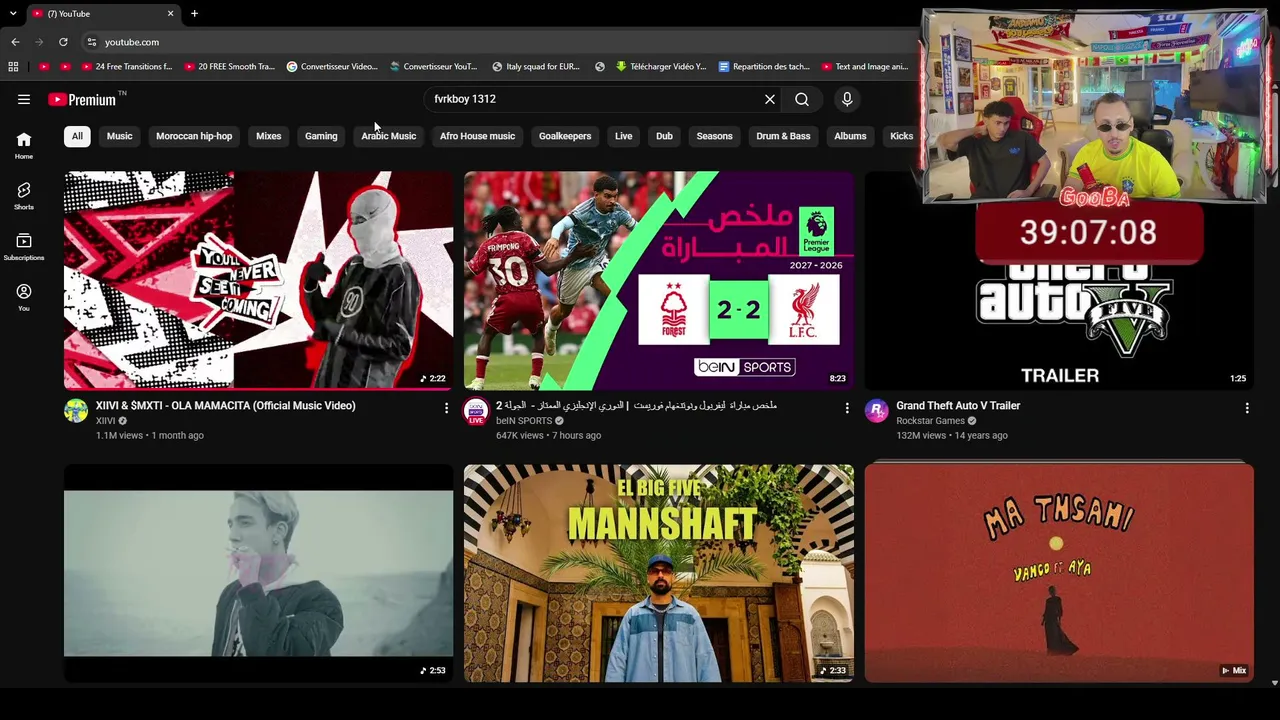
Task: Visit the Rockstar Games channel name link
Action: (930, 421)
